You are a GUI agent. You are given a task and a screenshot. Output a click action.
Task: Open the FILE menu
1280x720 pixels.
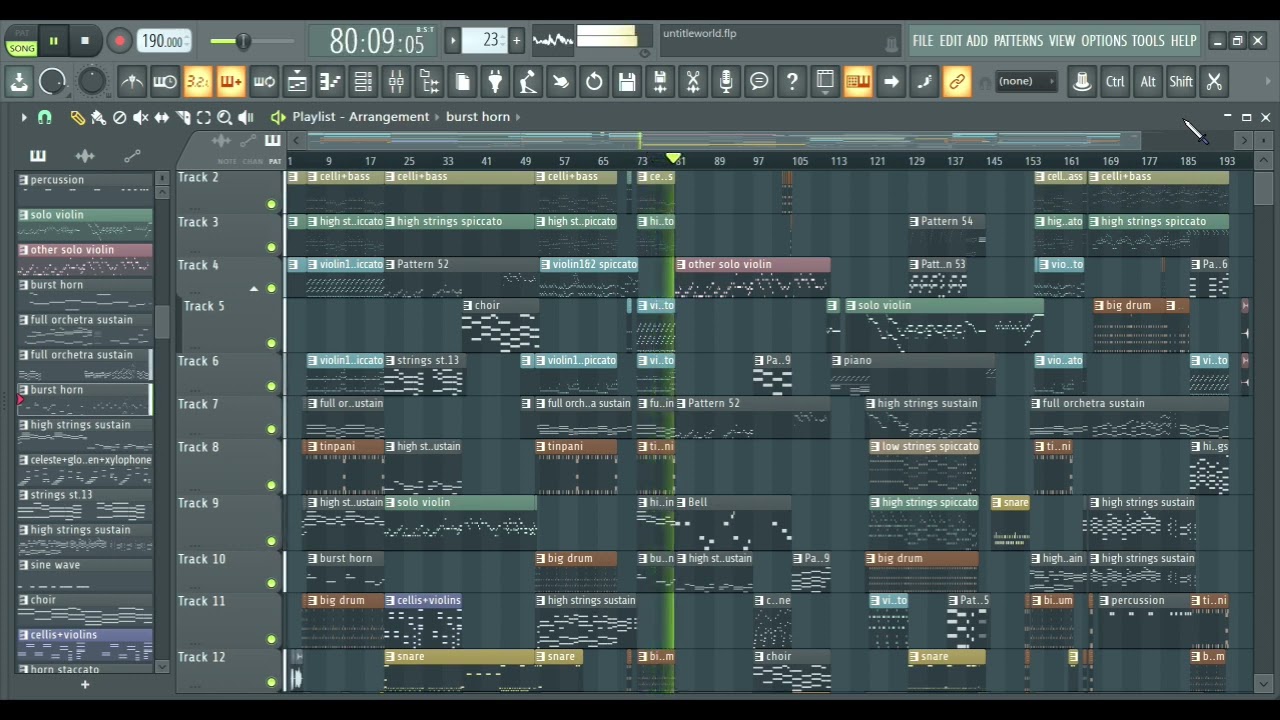pos(923,41)
